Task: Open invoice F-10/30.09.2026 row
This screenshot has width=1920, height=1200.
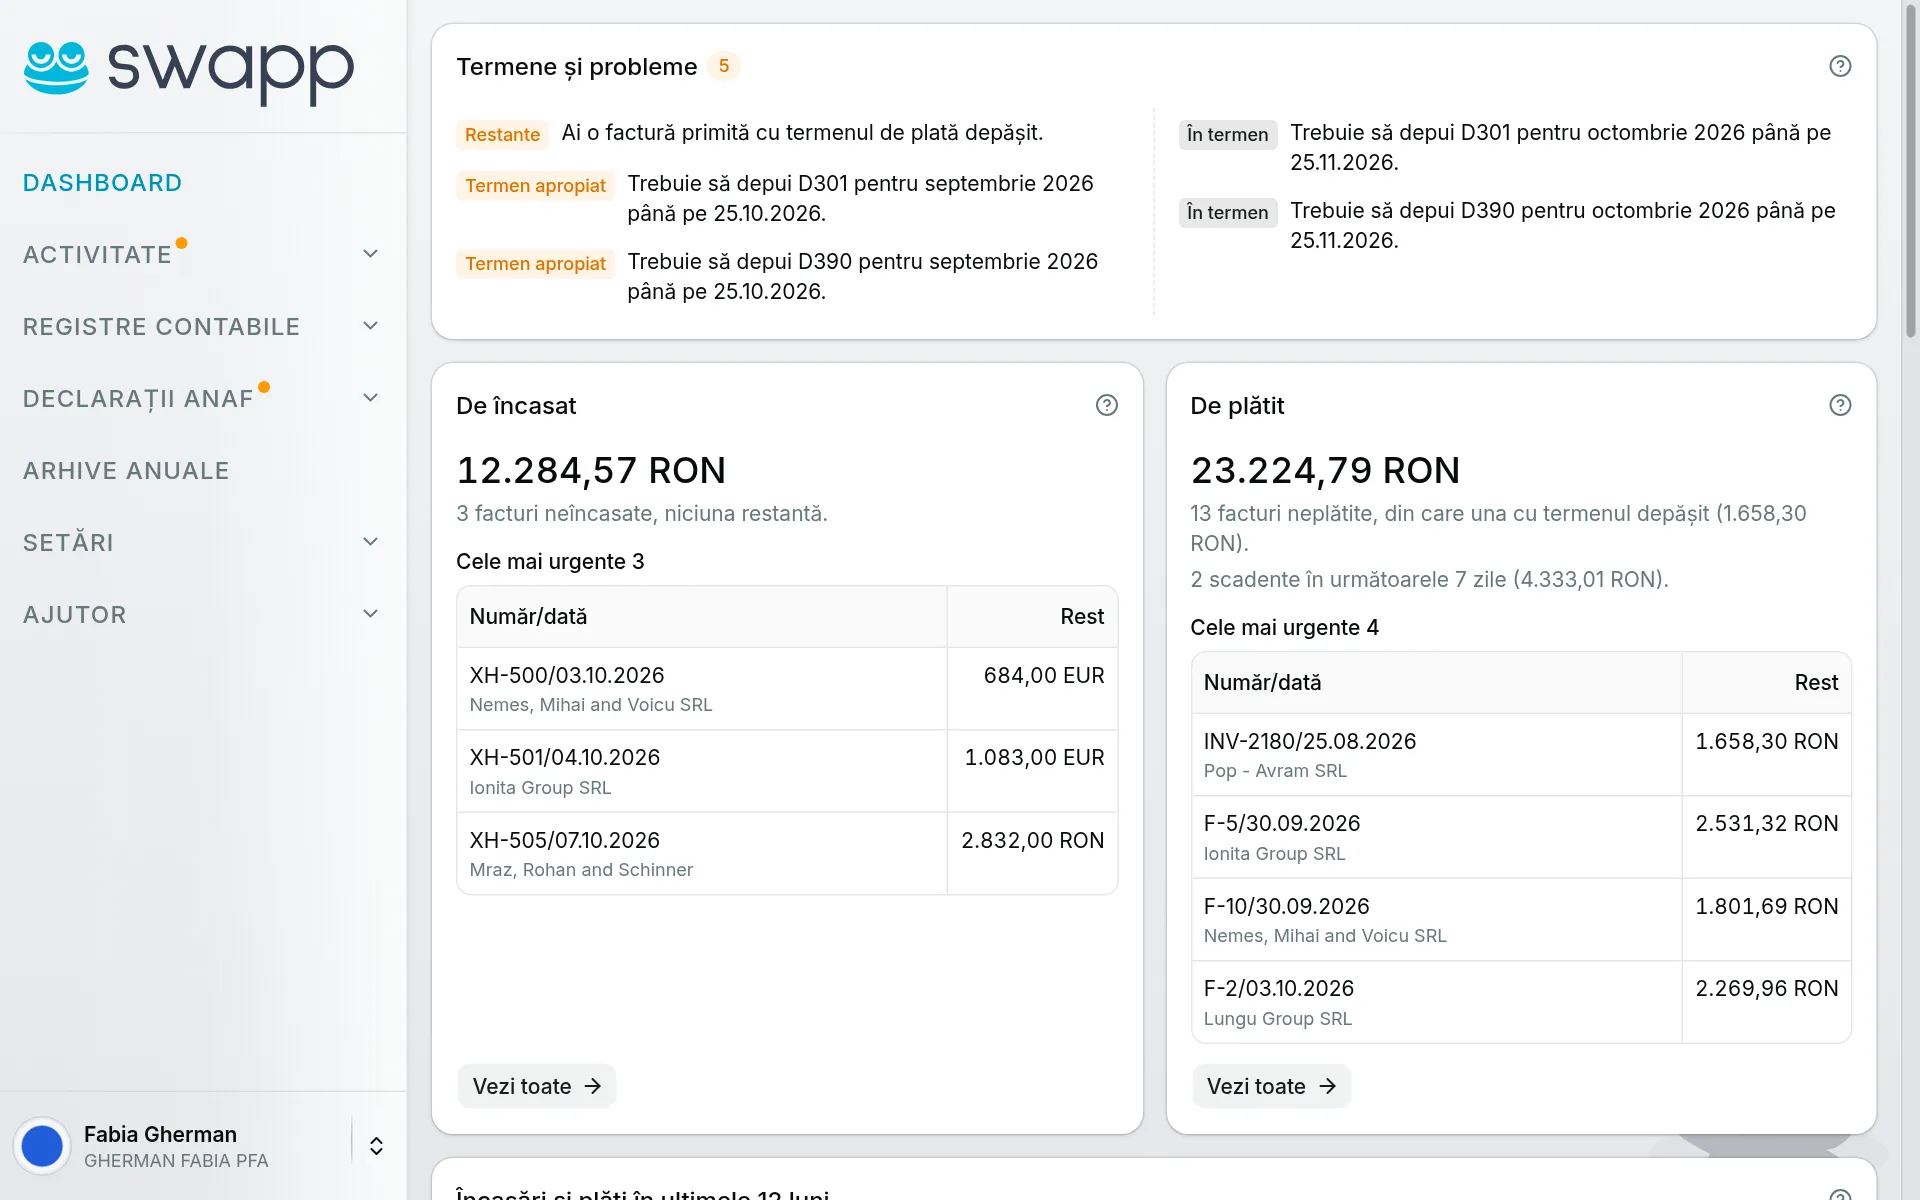Action: point(1521,920)
